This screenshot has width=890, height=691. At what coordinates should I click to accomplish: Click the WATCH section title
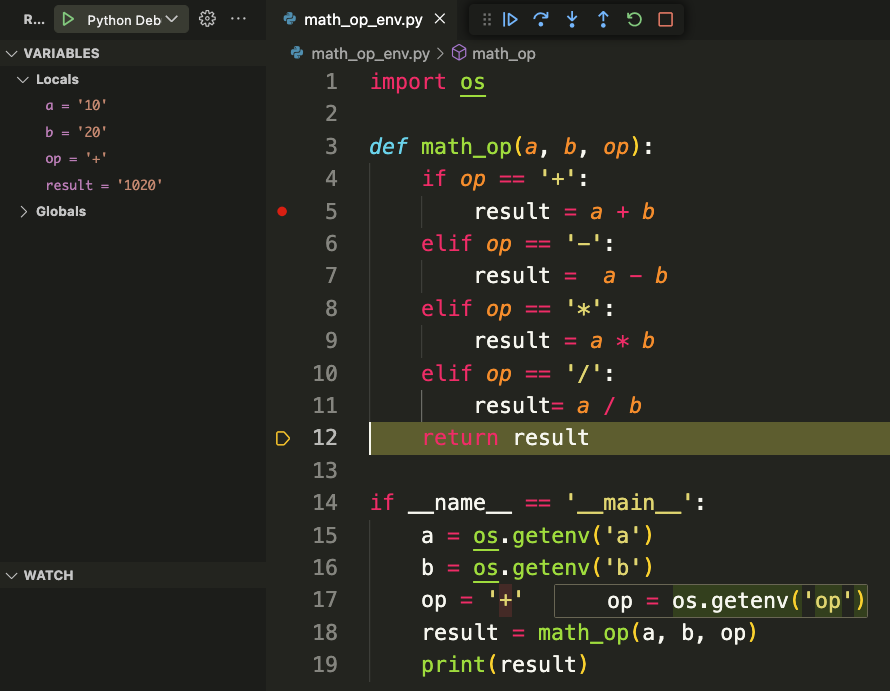tap(48, 575)
